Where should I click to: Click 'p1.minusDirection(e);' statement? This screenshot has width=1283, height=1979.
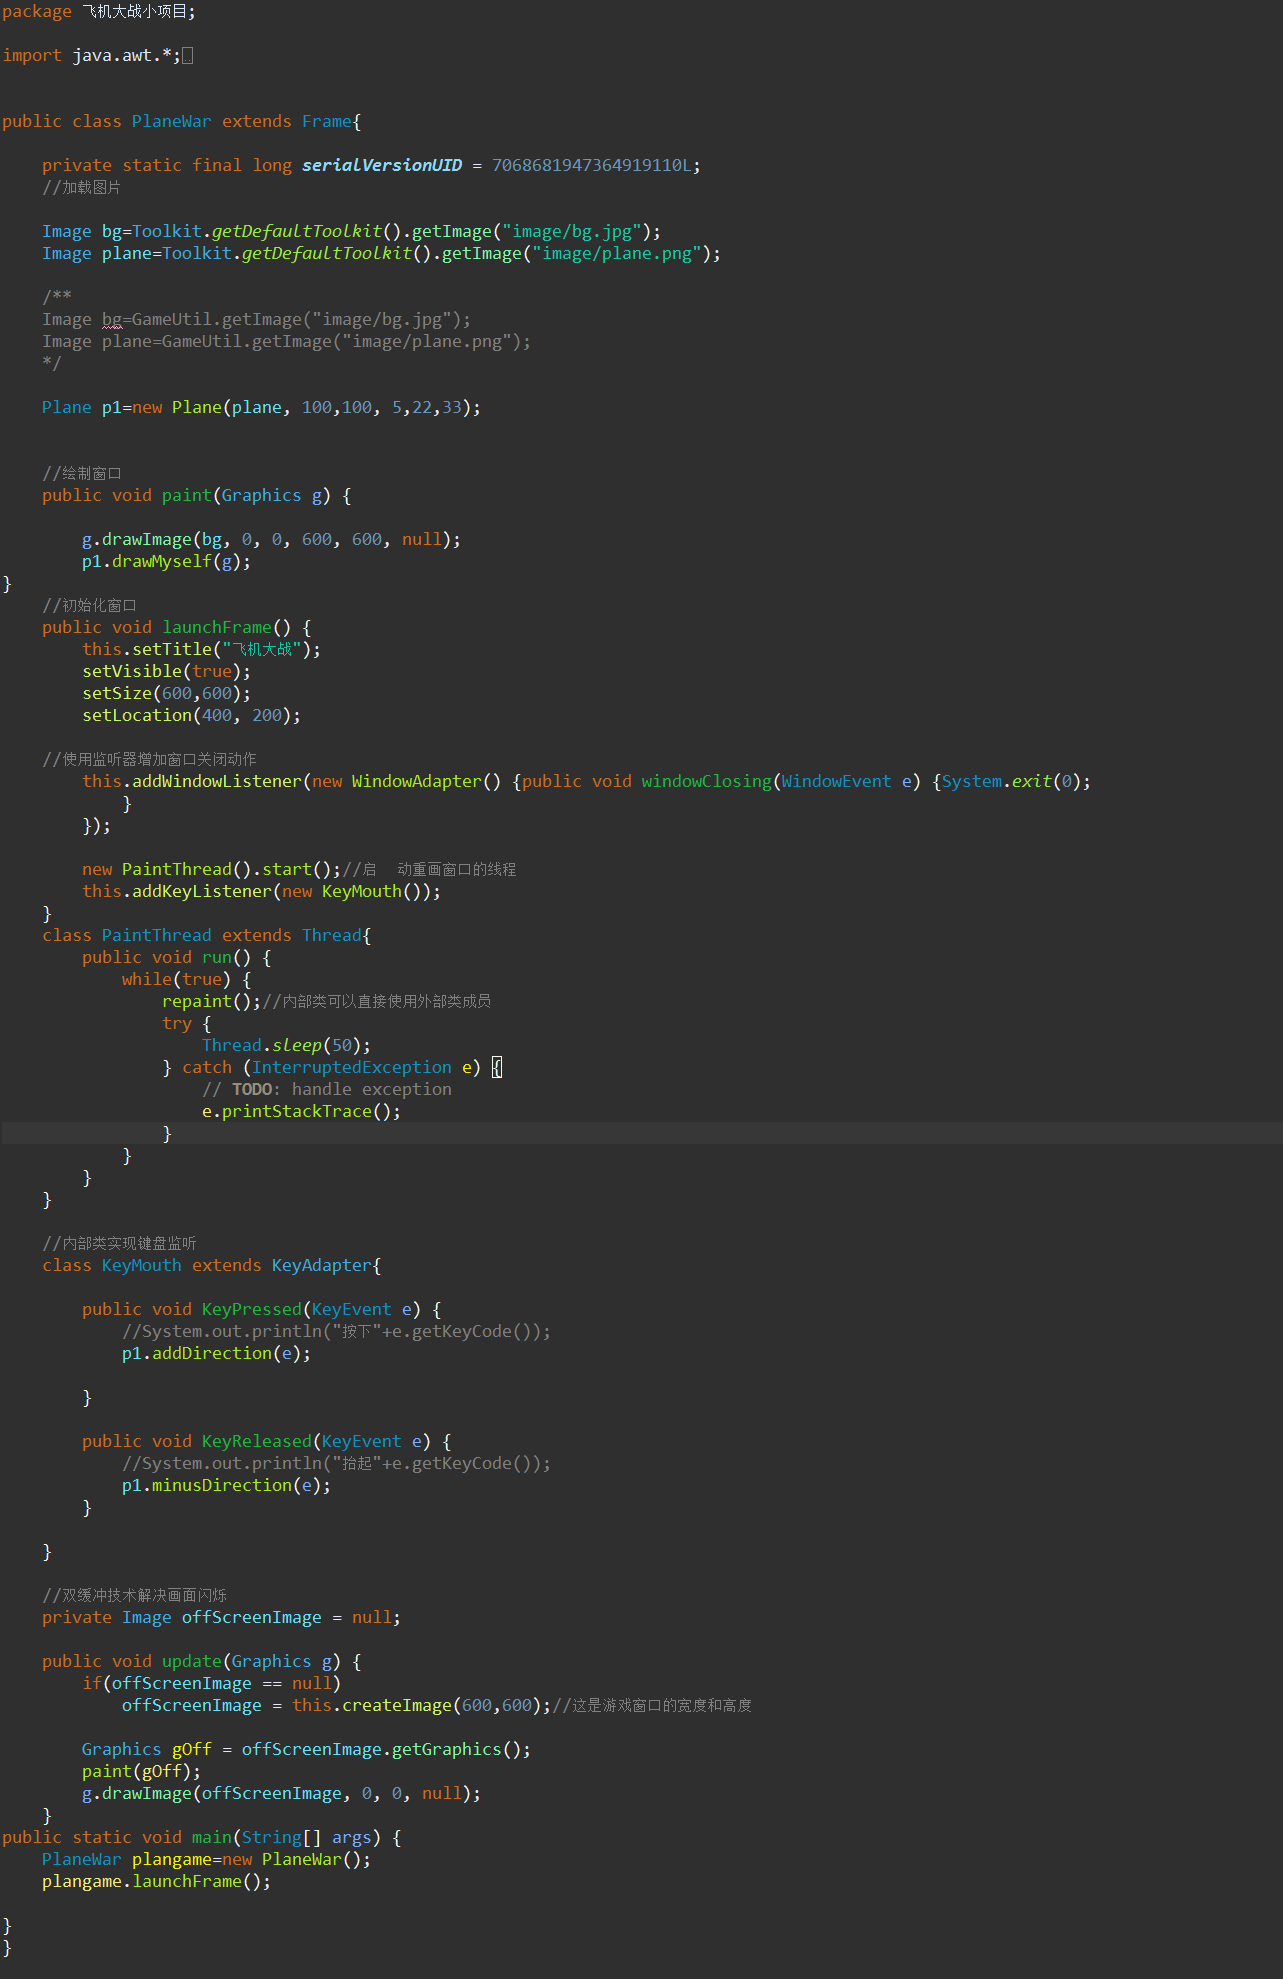point(226,1486)
